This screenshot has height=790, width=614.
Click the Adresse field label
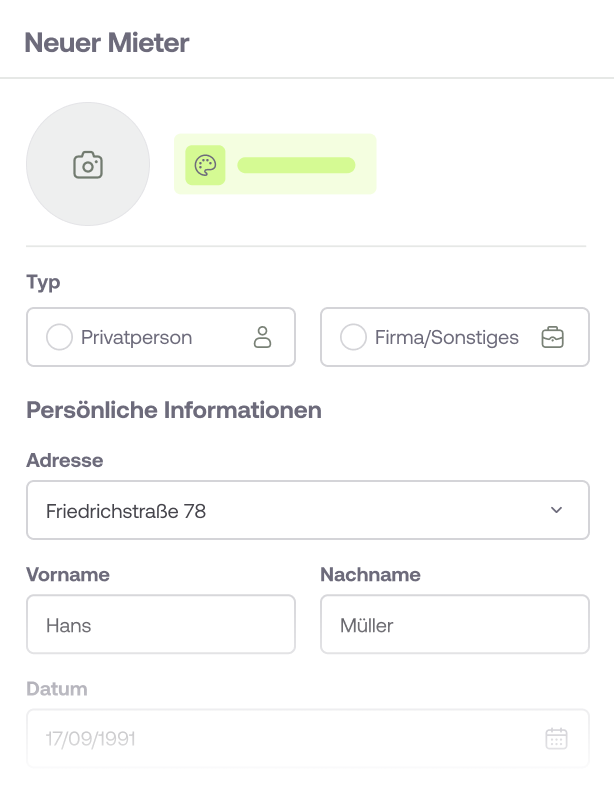click(65, 461)
